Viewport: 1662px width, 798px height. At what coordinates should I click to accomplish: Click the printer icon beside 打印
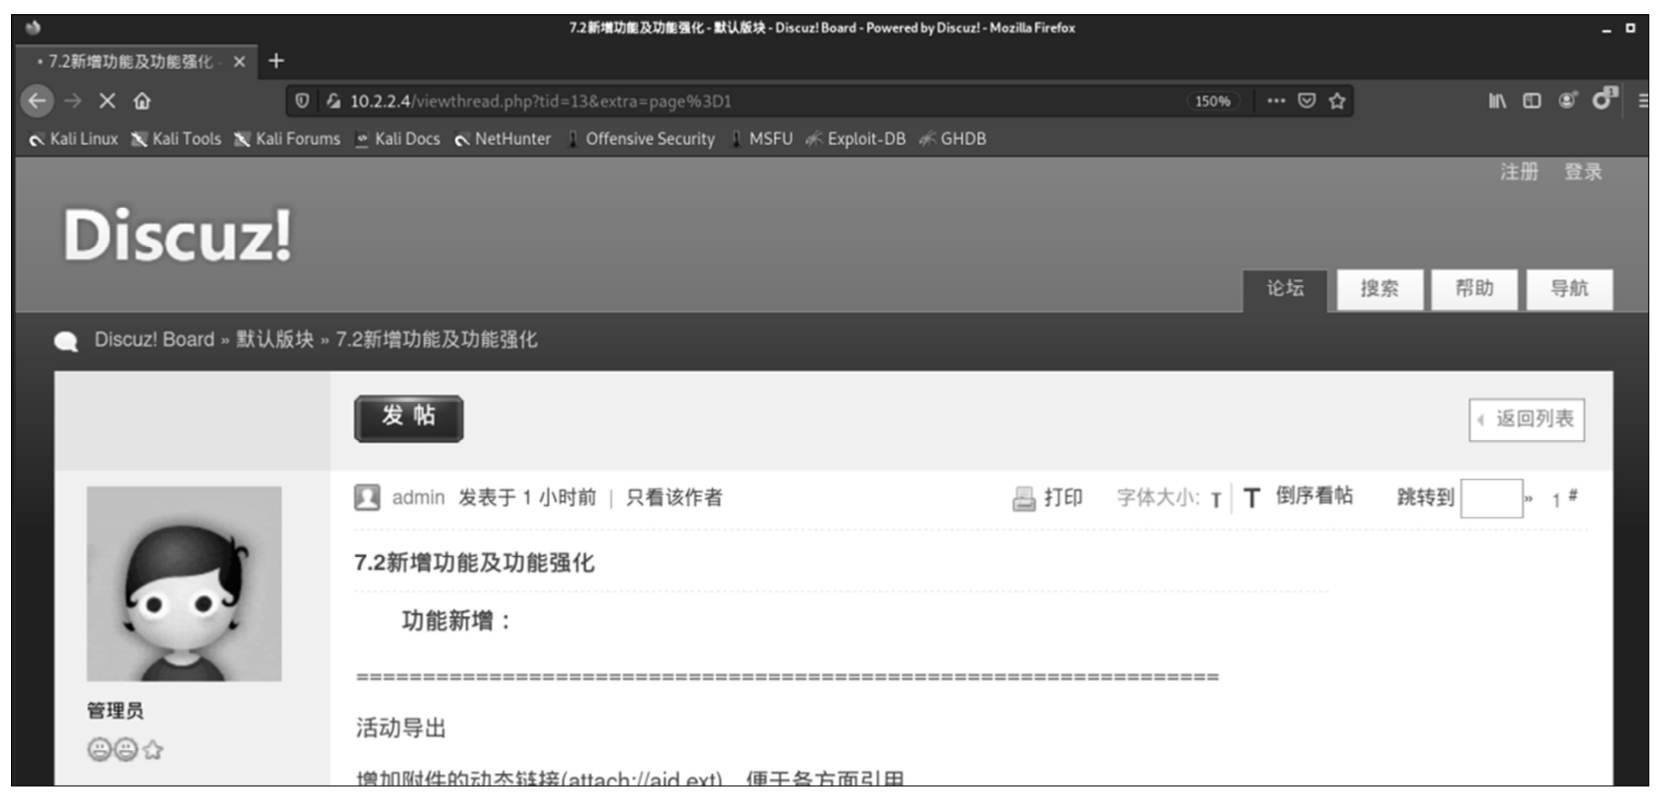[1024, 498]
